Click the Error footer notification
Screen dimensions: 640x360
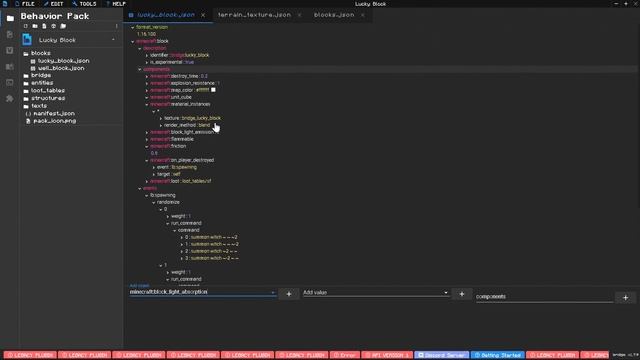tap(345, 355)
